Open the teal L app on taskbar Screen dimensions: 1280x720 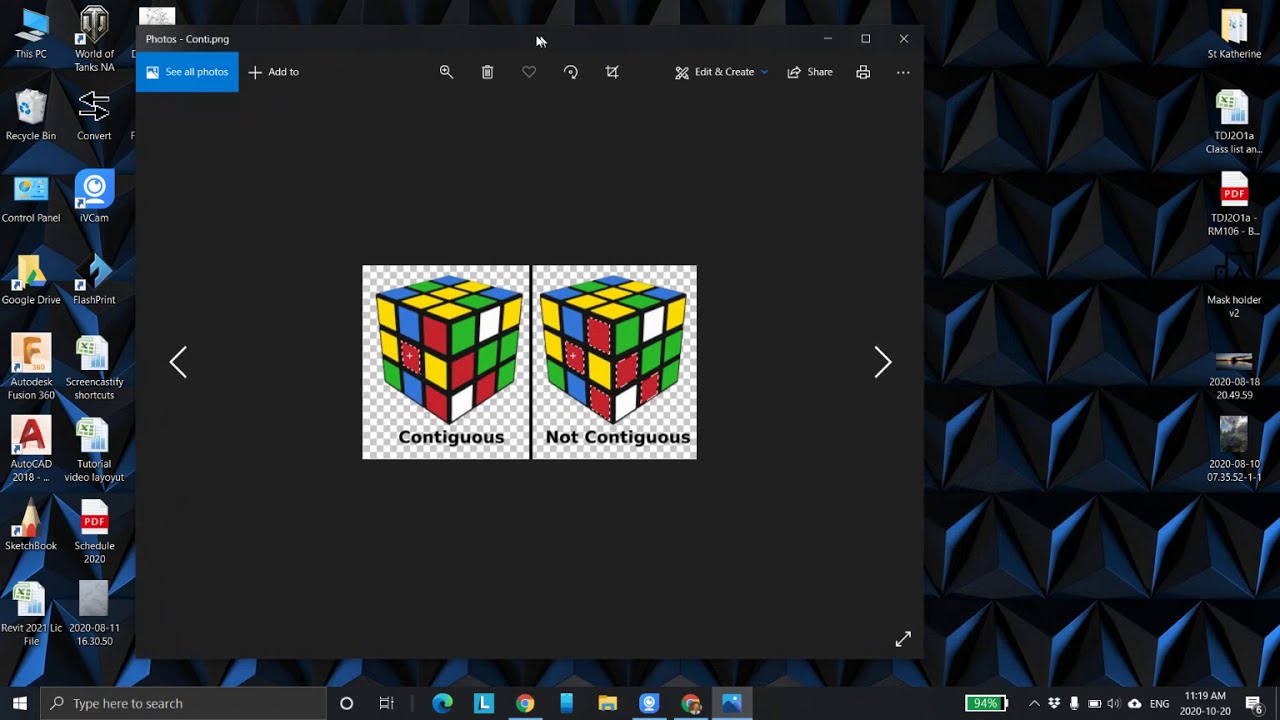coord(484,703)
